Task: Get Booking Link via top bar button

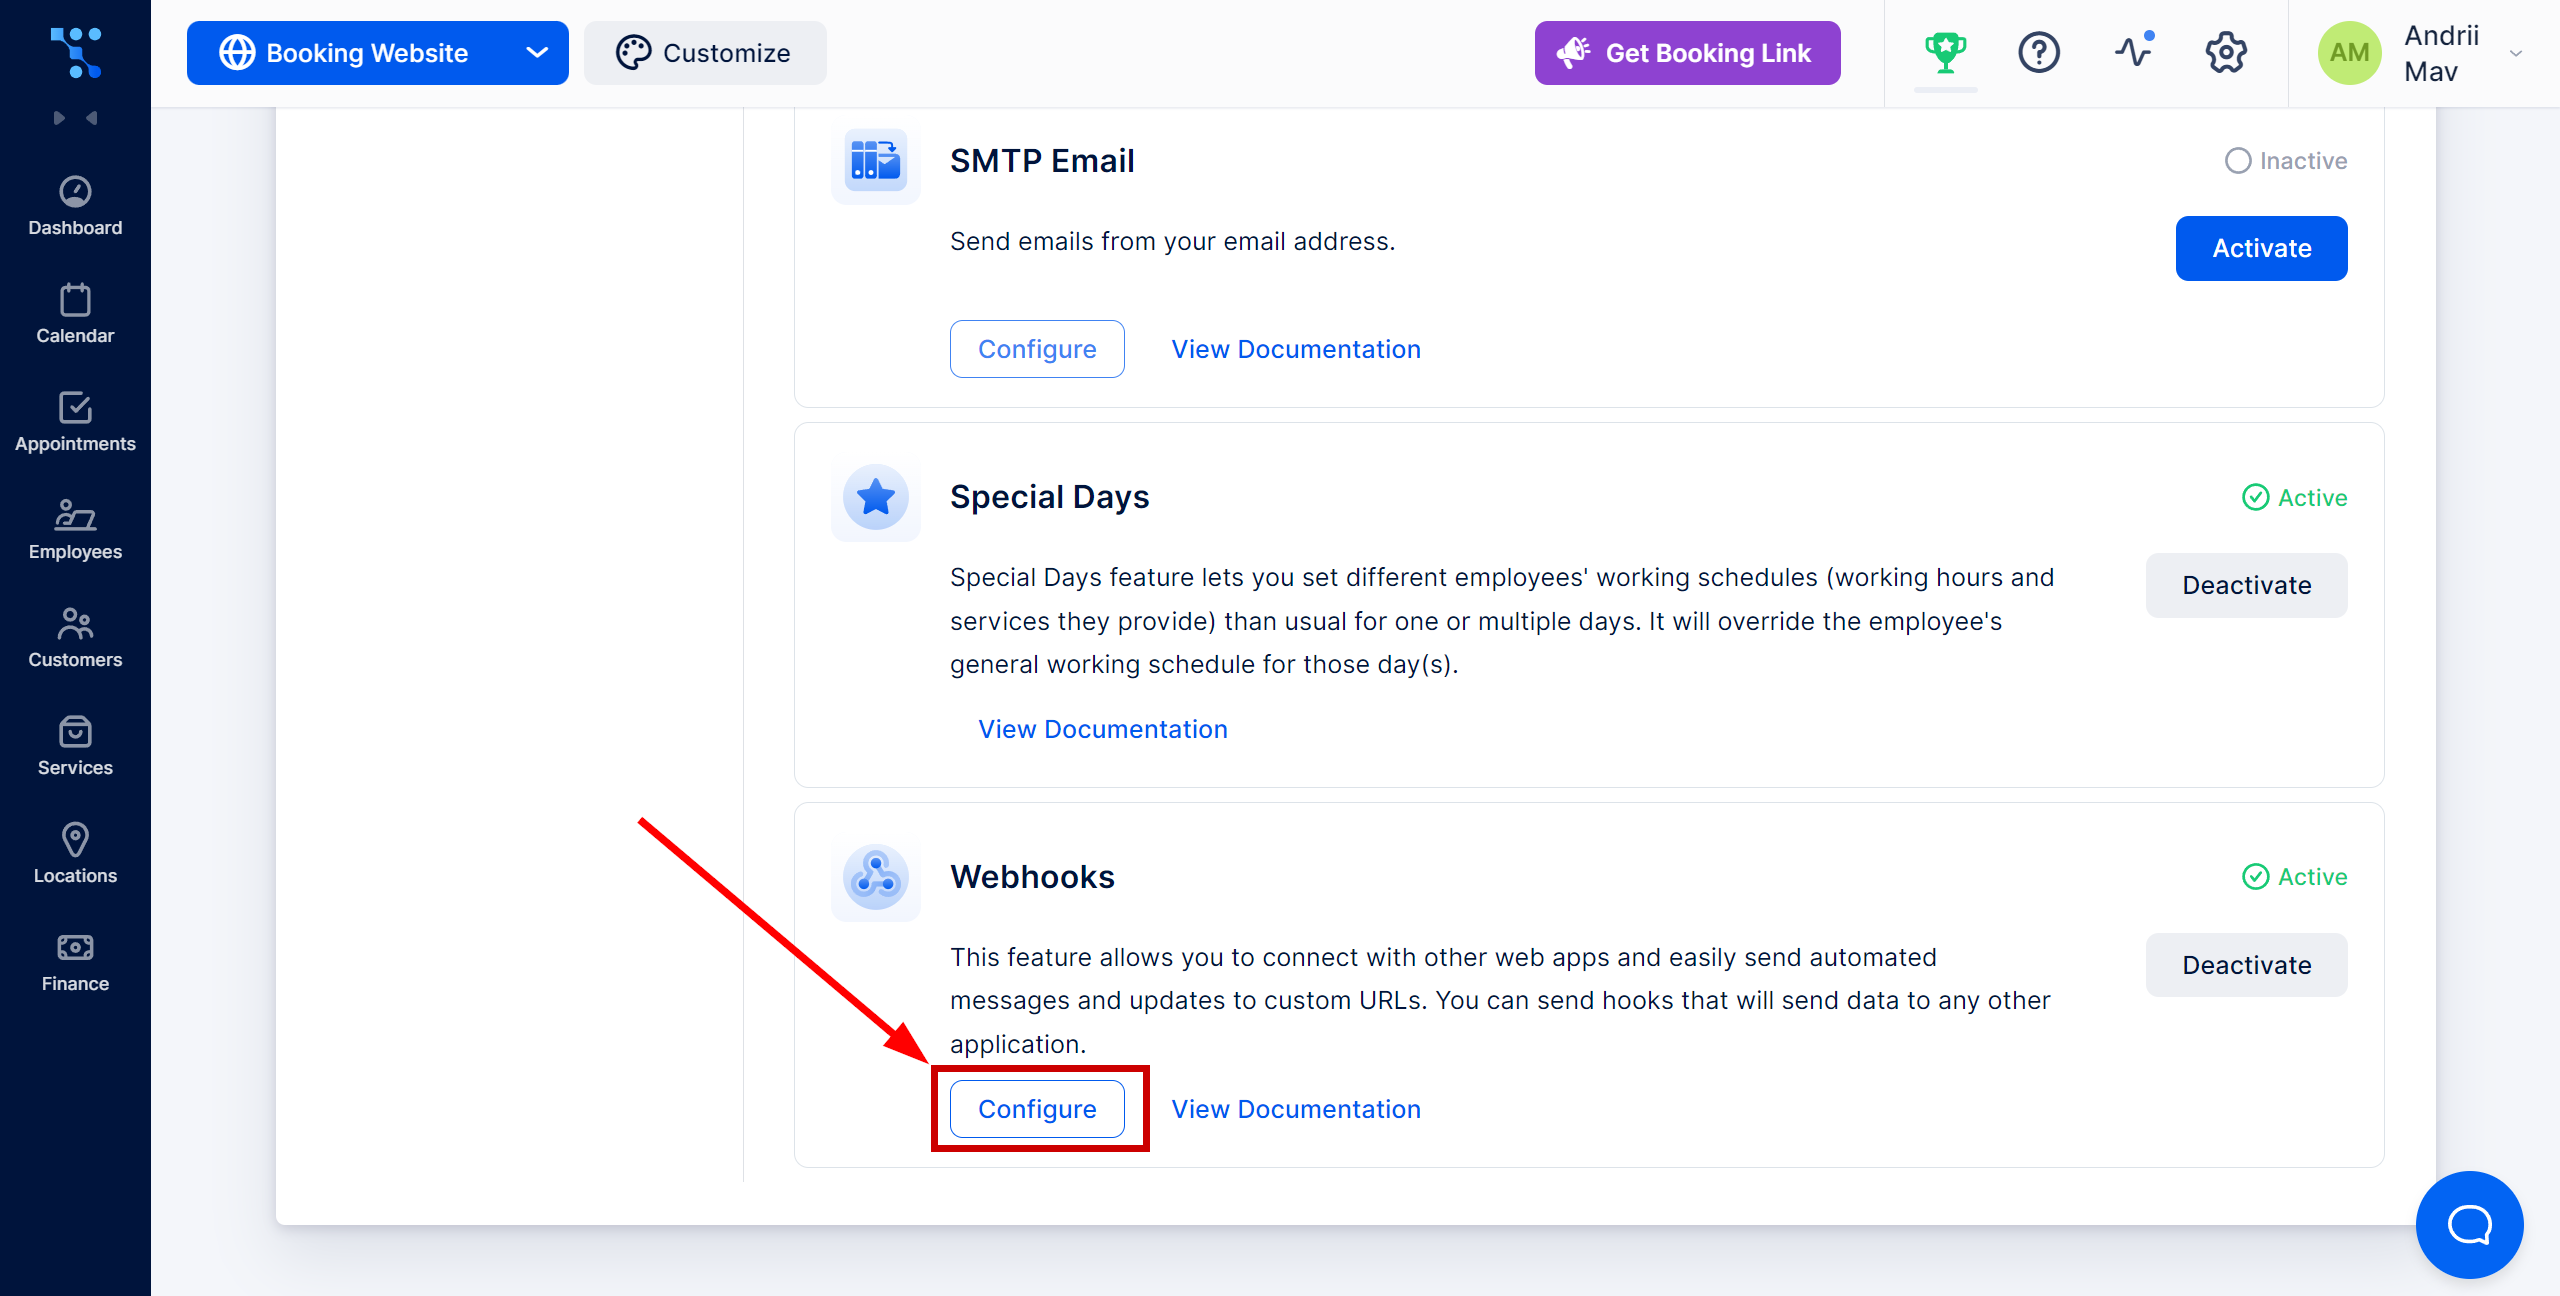Action: coord(1684,51)
